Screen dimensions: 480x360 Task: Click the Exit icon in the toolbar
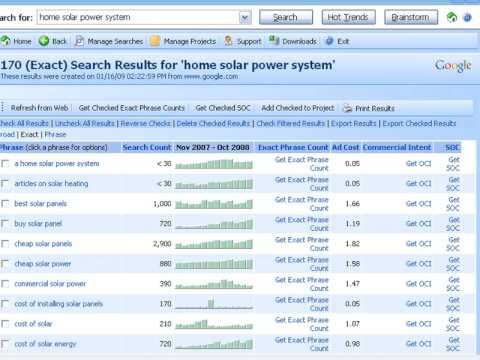click(329, 41)
